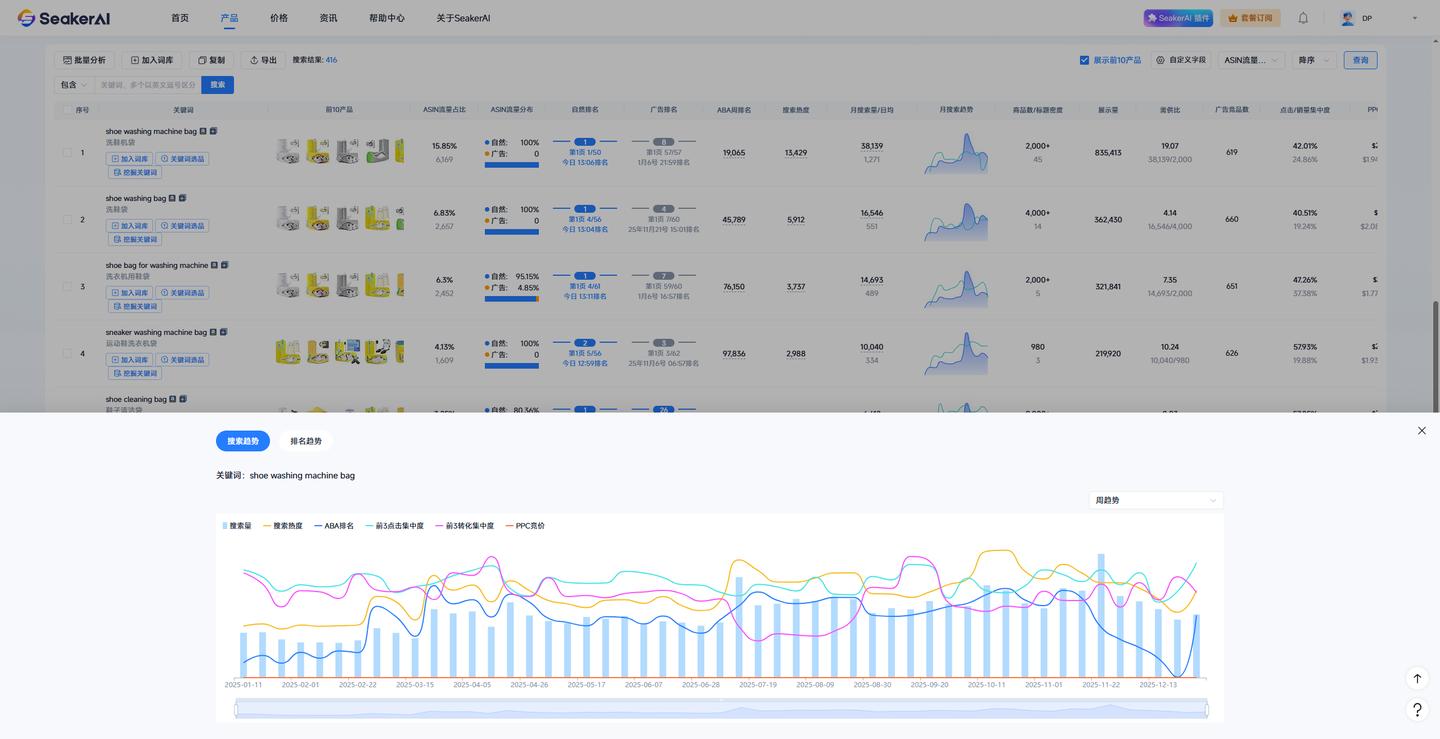Open the 周趋势 period dropdown
Screen dimensions: 1440x739
[x=1155, y=500]
